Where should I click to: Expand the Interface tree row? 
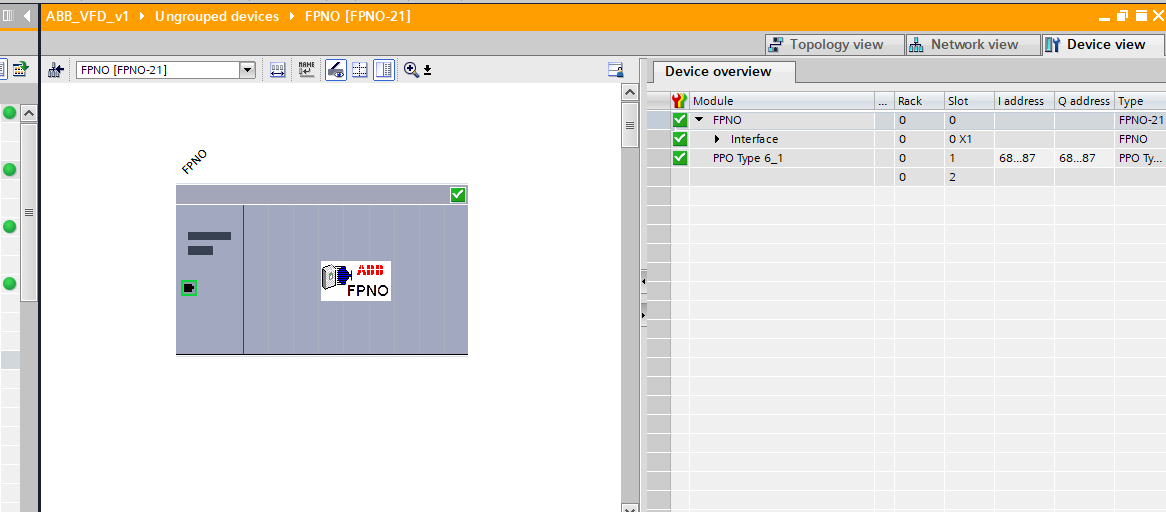(717, 139)
